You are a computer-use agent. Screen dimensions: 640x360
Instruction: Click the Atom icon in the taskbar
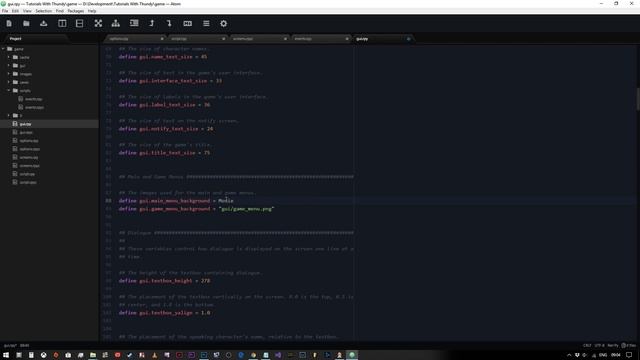tap(352, 355)
